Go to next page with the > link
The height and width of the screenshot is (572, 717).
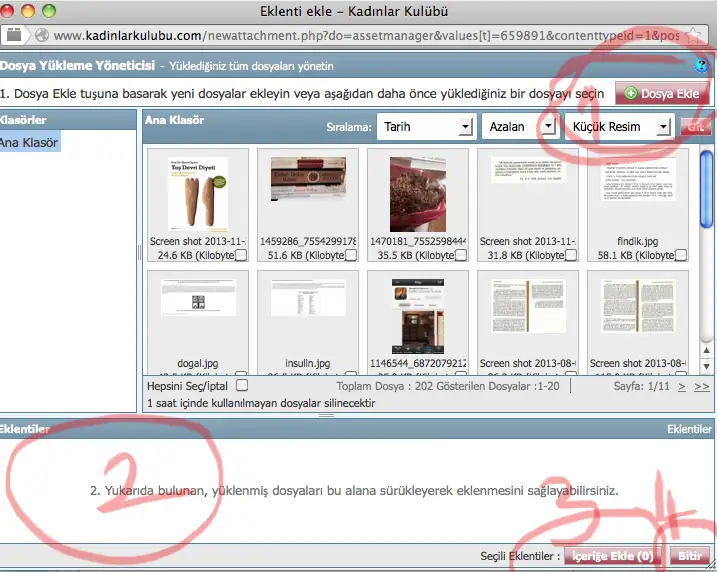(681, 385)
